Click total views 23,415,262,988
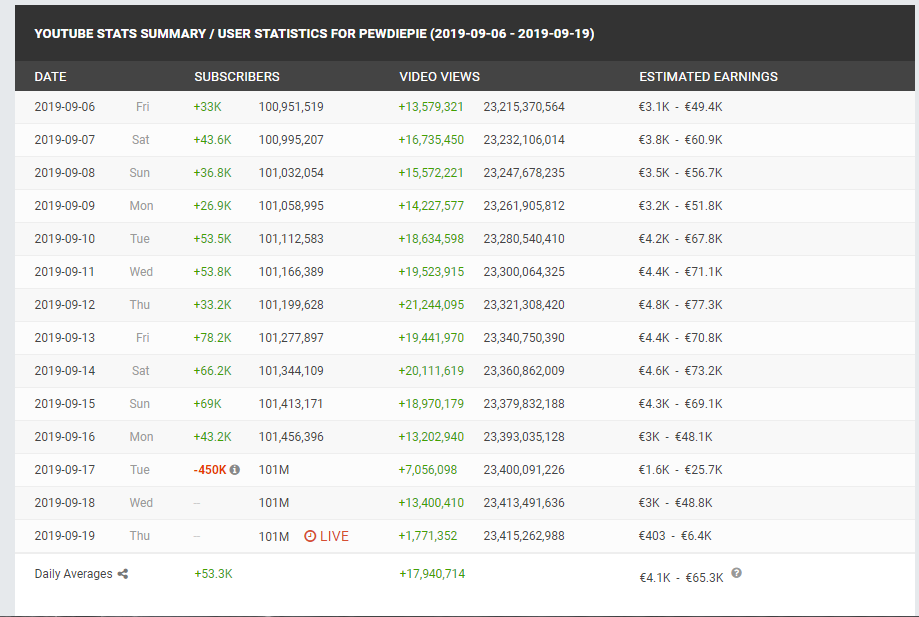This screenshot has width=919, height=617. 524,536
